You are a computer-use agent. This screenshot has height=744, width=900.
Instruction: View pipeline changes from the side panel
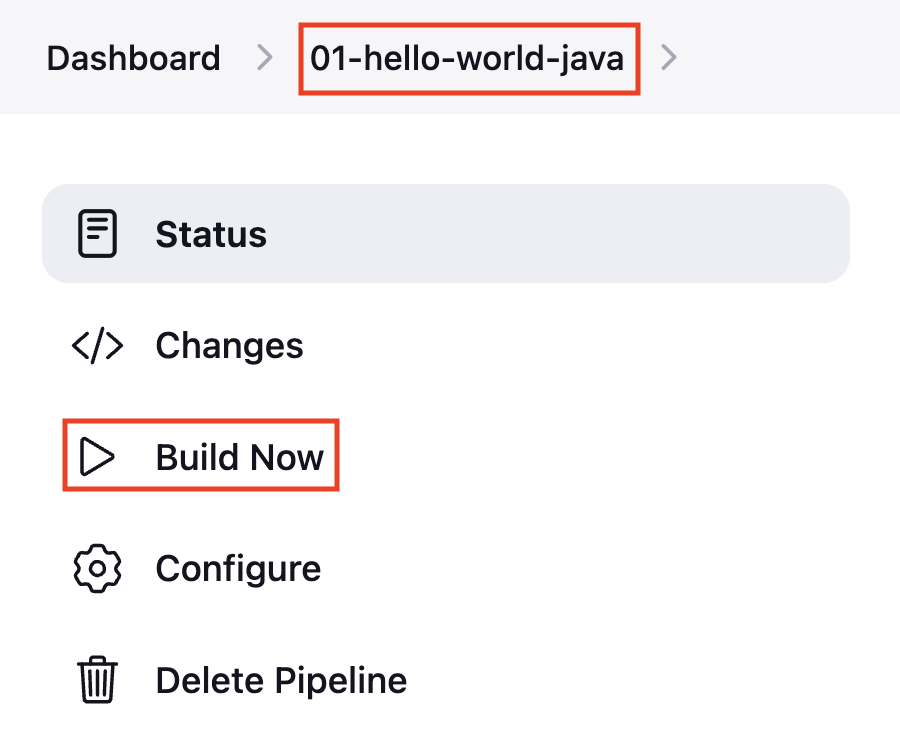[x=229, y=346]
